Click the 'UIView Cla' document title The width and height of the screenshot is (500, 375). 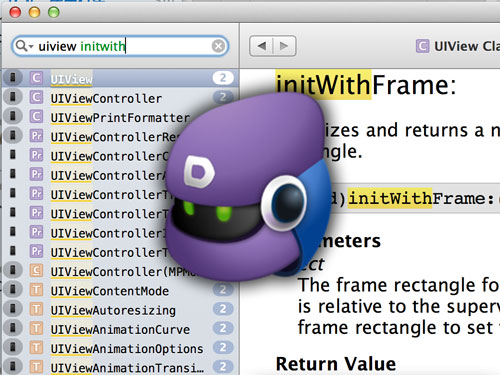467,46
